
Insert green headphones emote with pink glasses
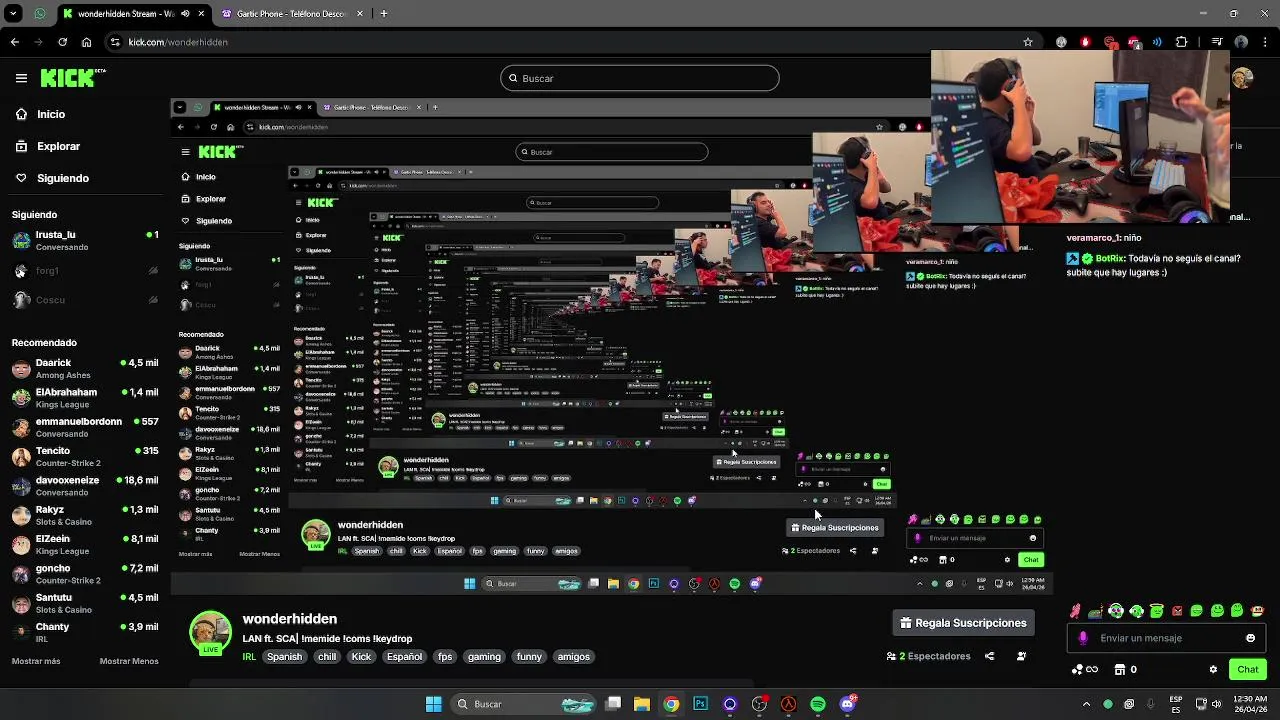click(1116, 611)
